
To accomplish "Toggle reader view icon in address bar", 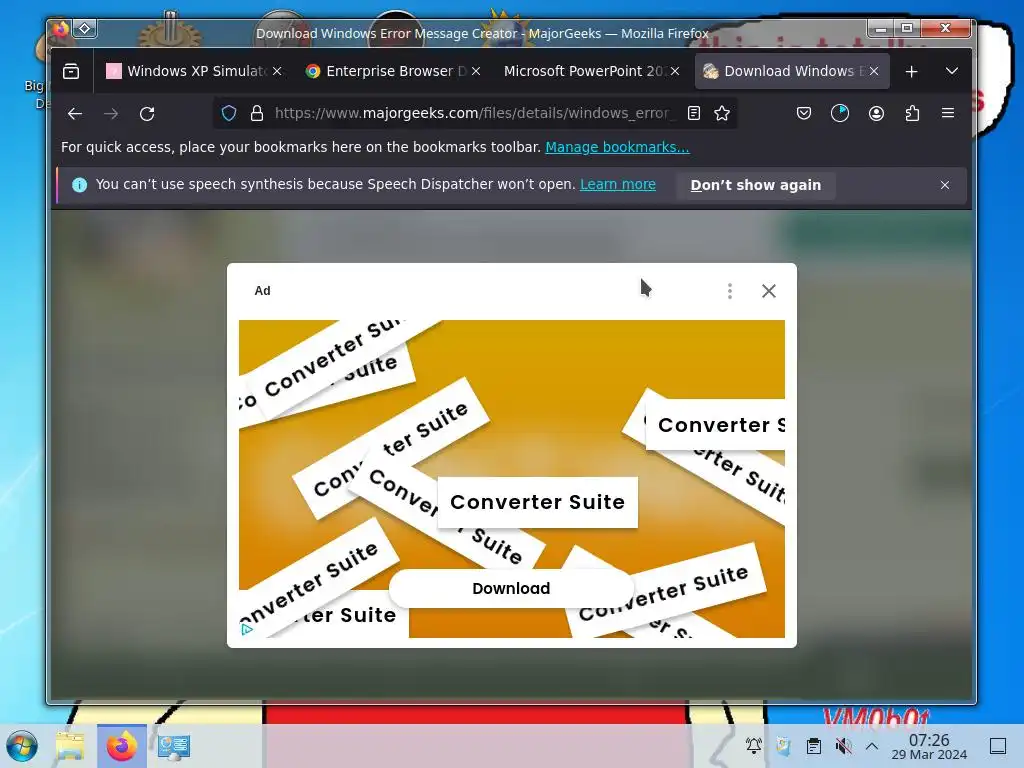I will 694,114.
